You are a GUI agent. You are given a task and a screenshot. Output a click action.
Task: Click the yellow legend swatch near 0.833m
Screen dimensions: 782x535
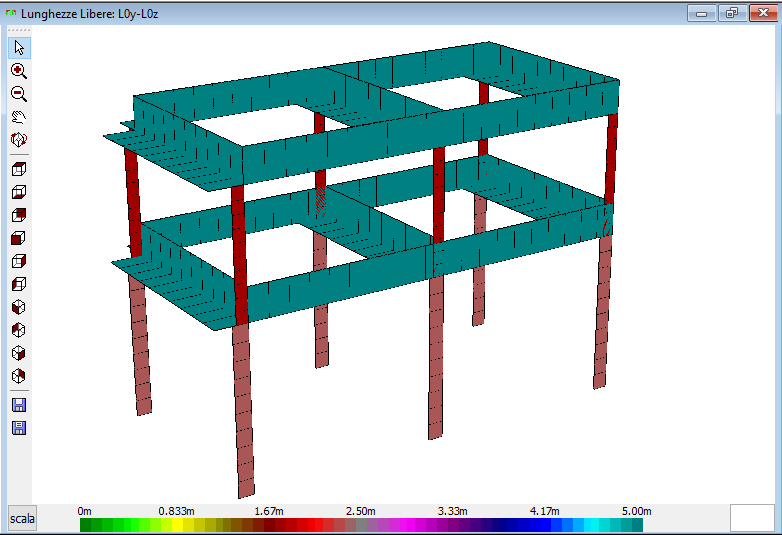pyautogui.click(x=177, y=525)
